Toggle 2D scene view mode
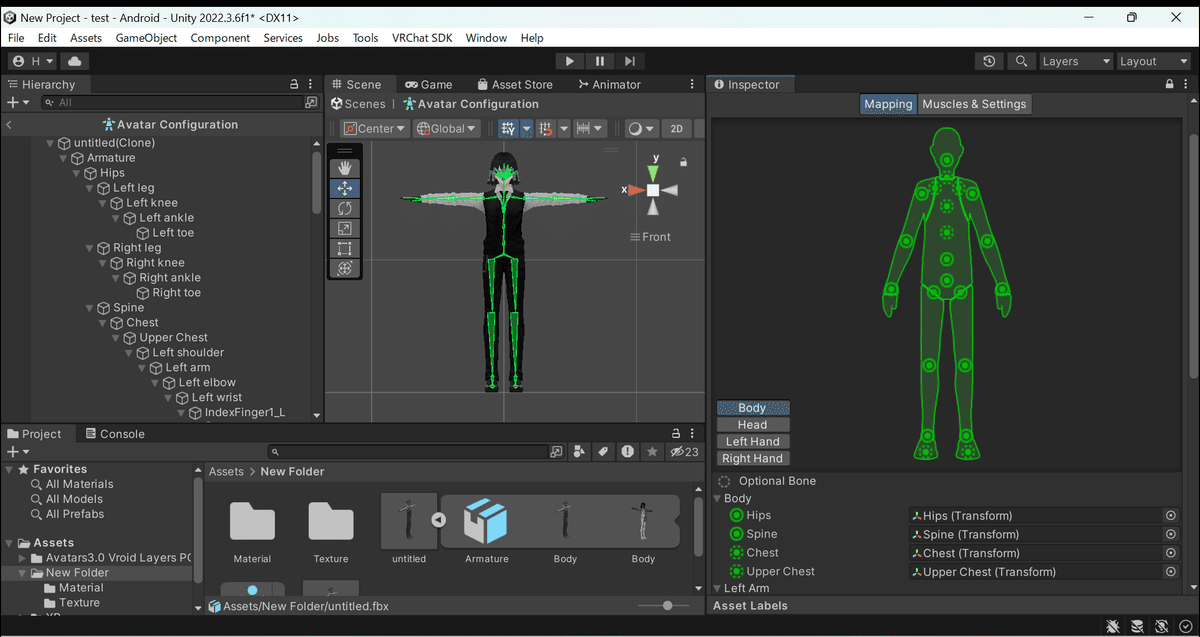Screen dimensions: 1200x637 pyautogui.click(x=676, y=128)
